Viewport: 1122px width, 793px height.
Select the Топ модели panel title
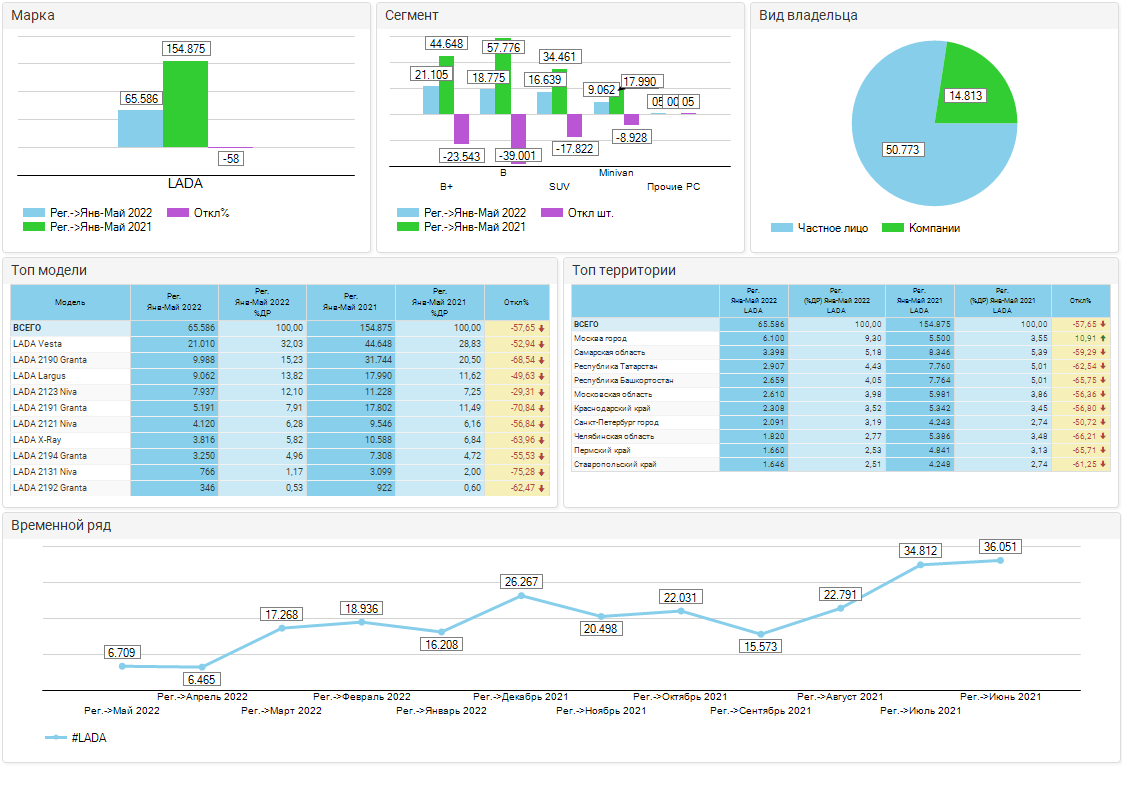click(49, 270)
